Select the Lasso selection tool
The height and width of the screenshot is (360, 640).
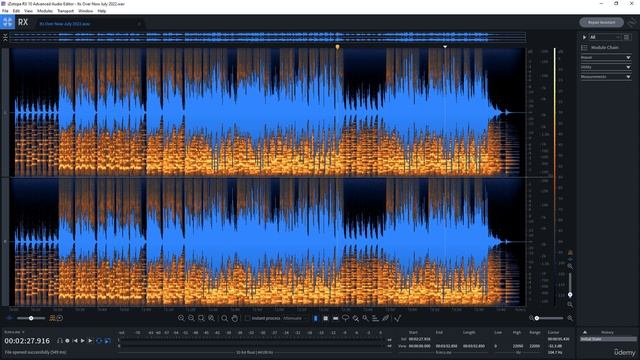point(345,318)
